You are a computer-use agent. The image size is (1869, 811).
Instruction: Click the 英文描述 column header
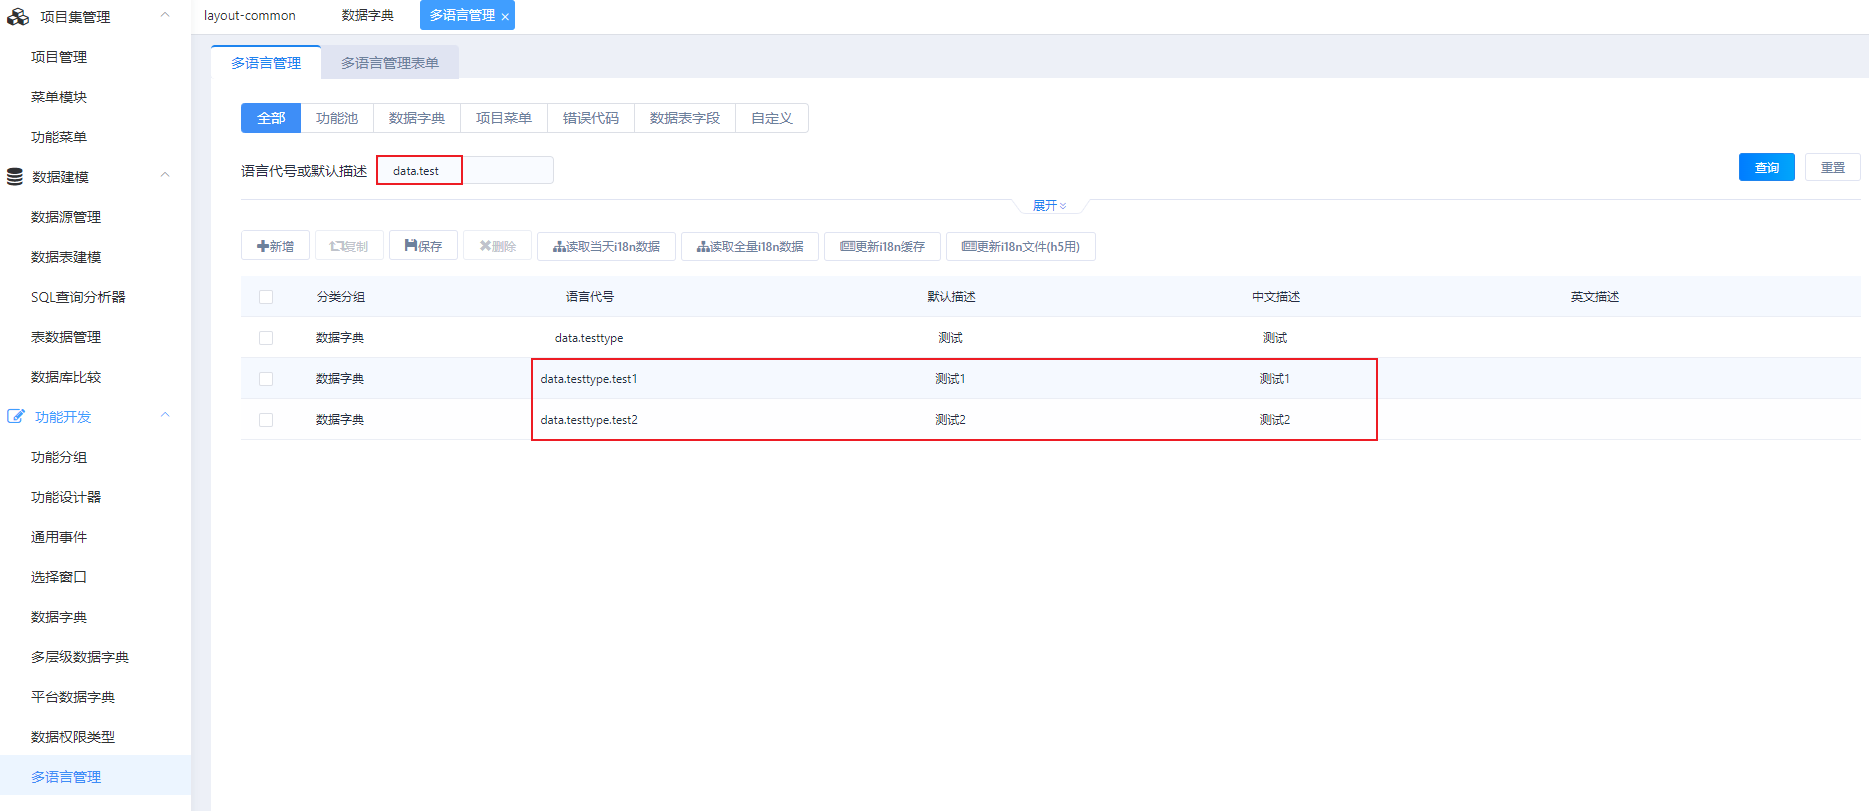(1595, 297)
